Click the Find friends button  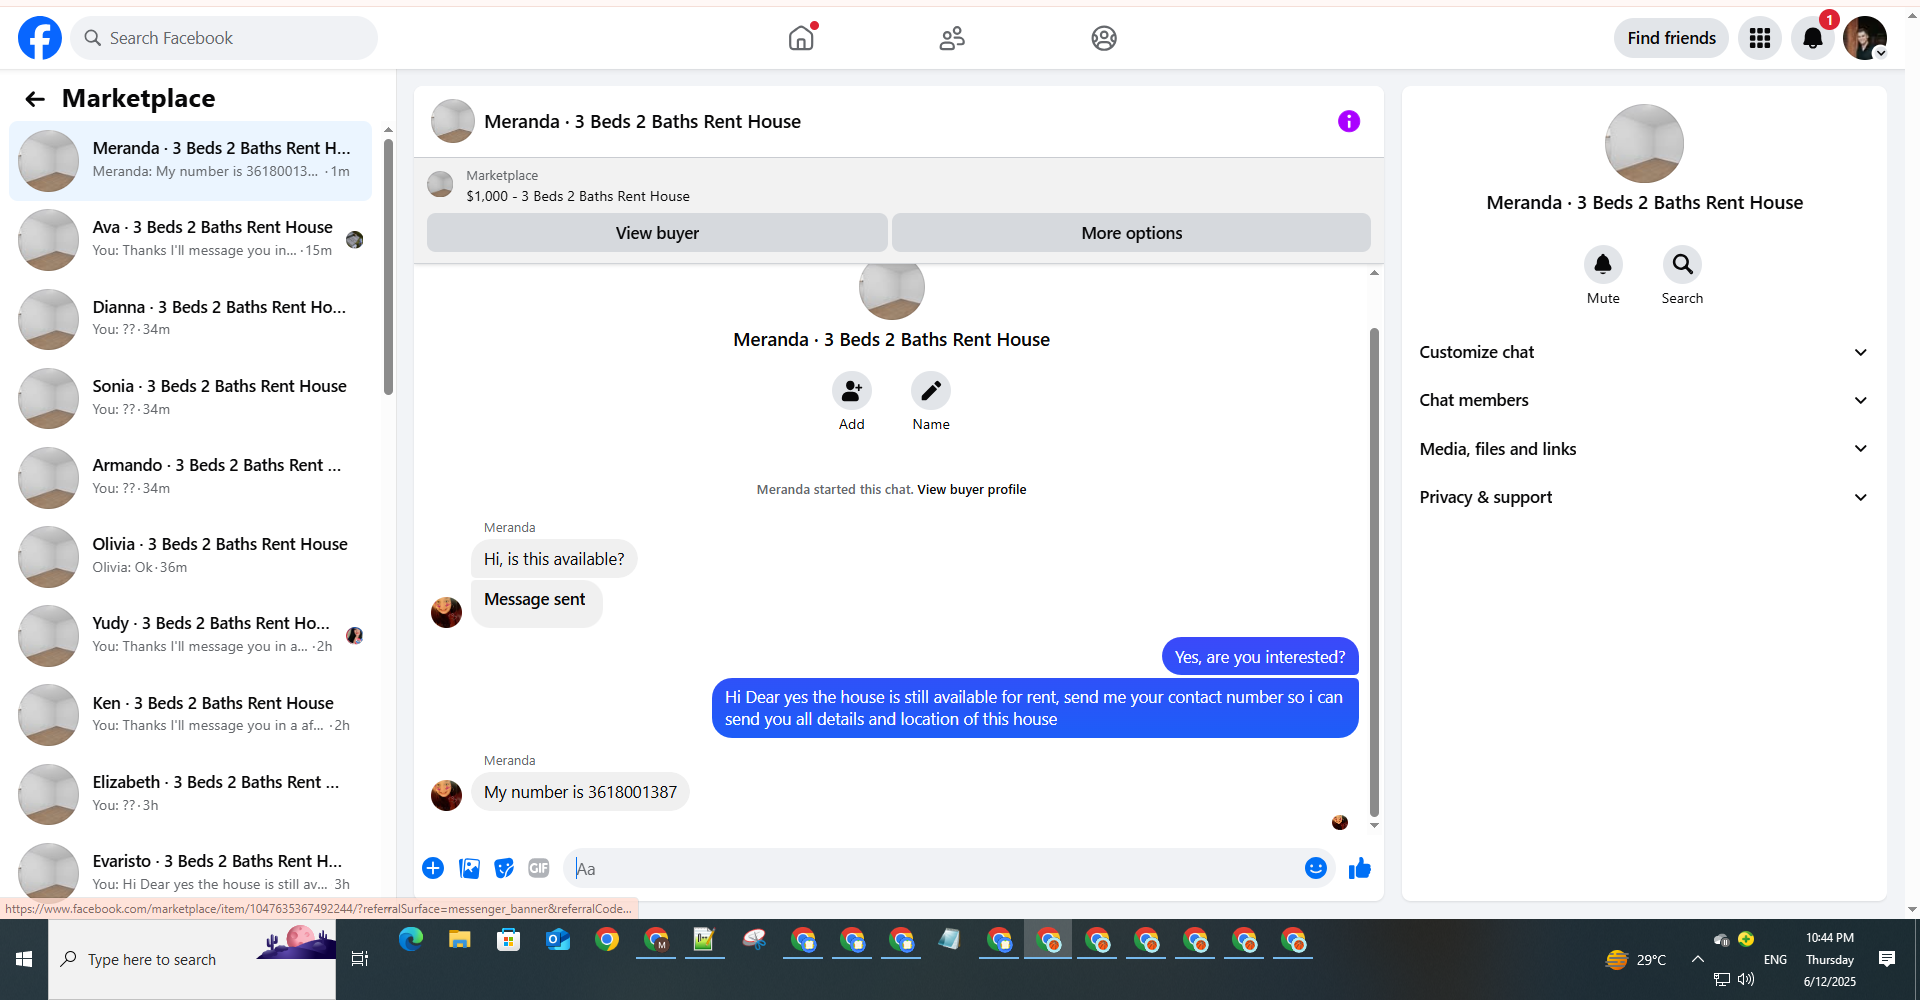[x=1671, y=38]
